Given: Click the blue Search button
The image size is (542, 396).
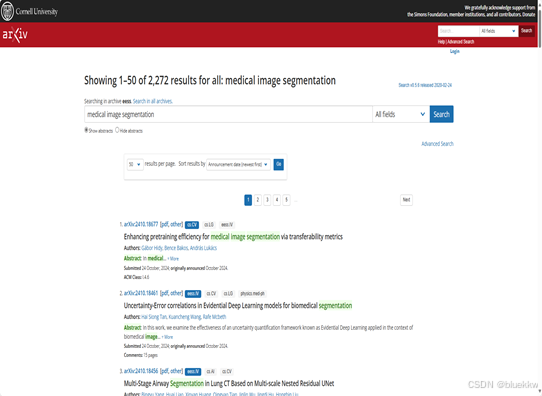Looking at the screenshot, I should point(441,114).
